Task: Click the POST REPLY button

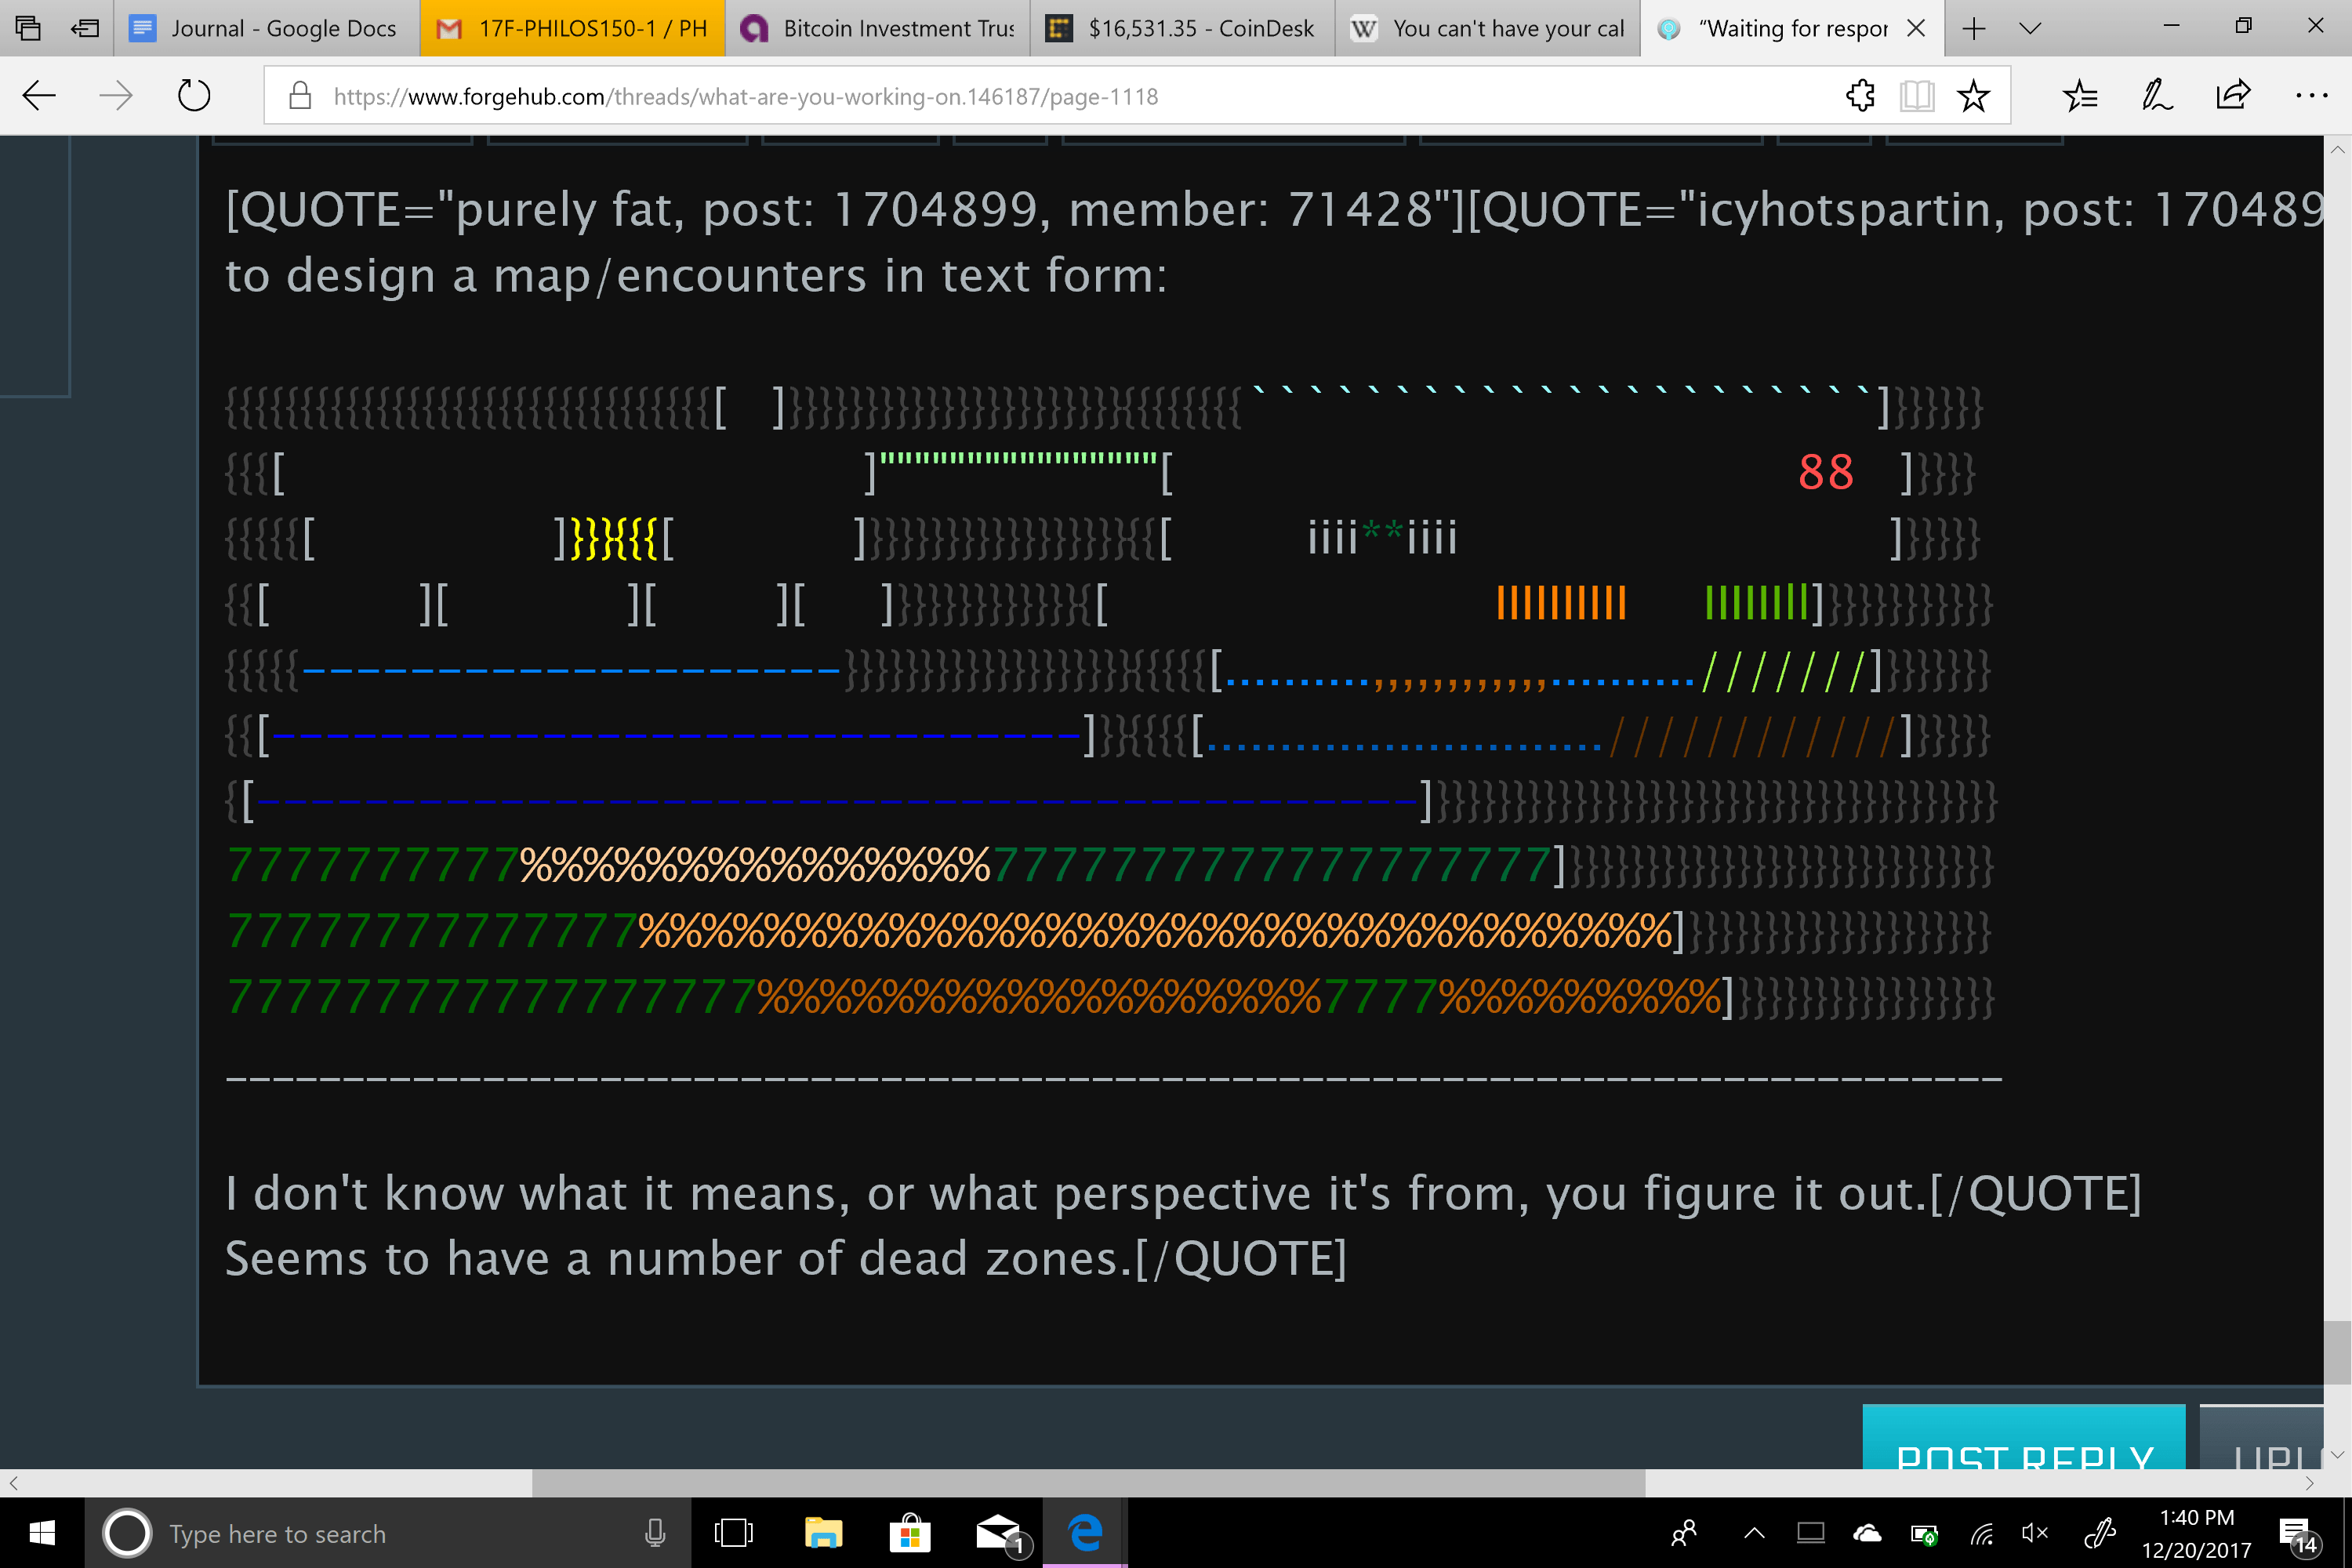Action: coord(2024,1438)
